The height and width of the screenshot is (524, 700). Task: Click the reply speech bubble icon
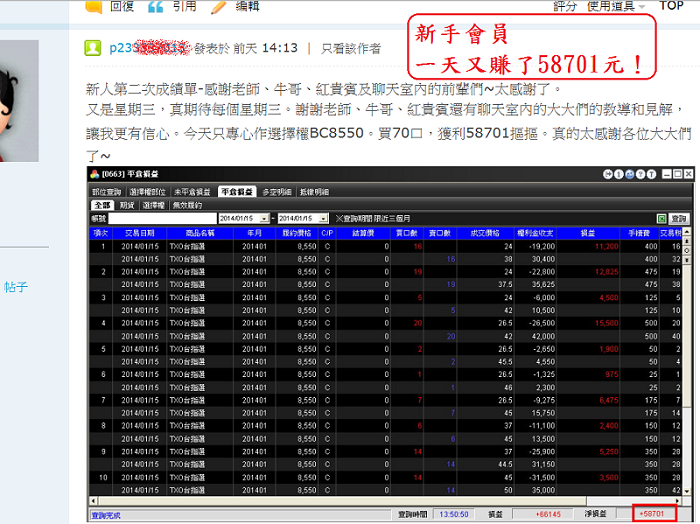(93, 6)
